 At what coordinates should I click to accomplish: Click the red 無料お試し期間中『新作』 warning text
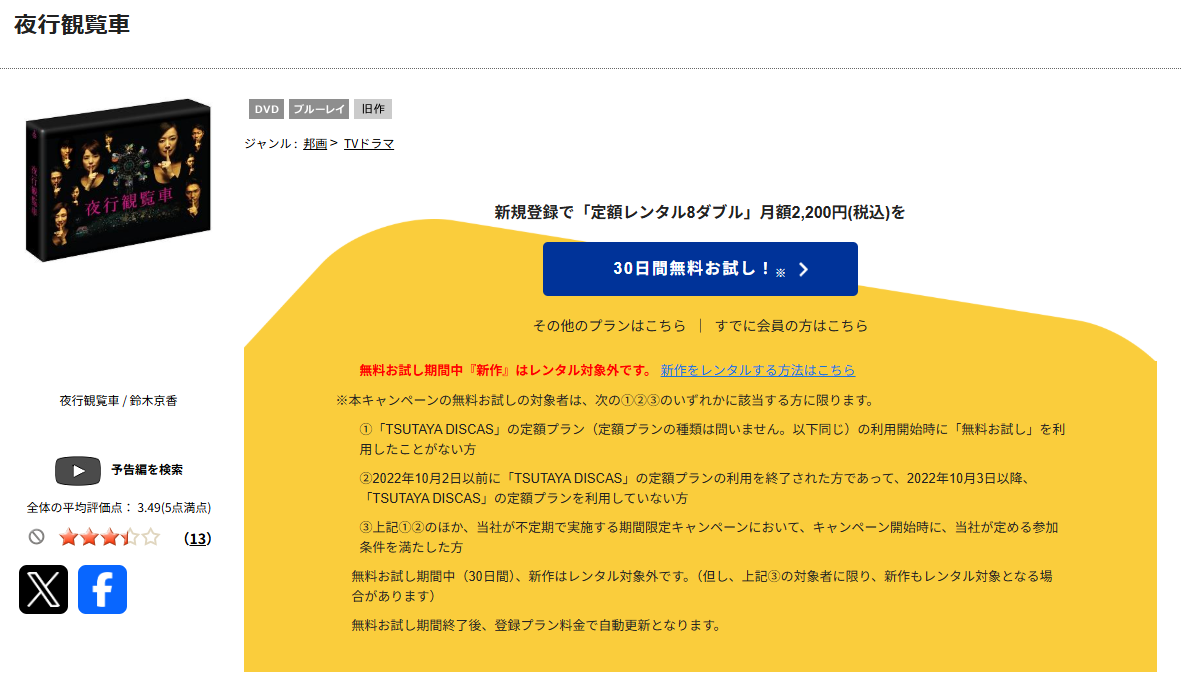506,370
